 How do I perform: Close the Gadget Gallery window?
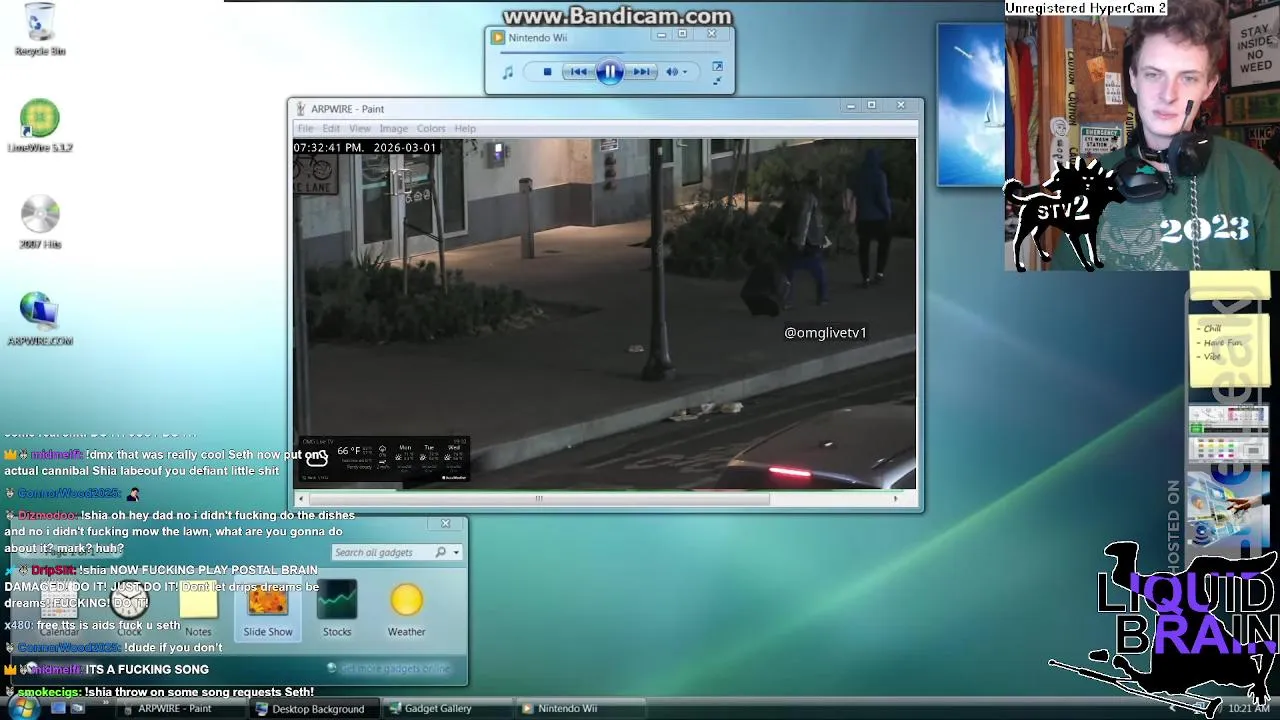coord(446,523)
